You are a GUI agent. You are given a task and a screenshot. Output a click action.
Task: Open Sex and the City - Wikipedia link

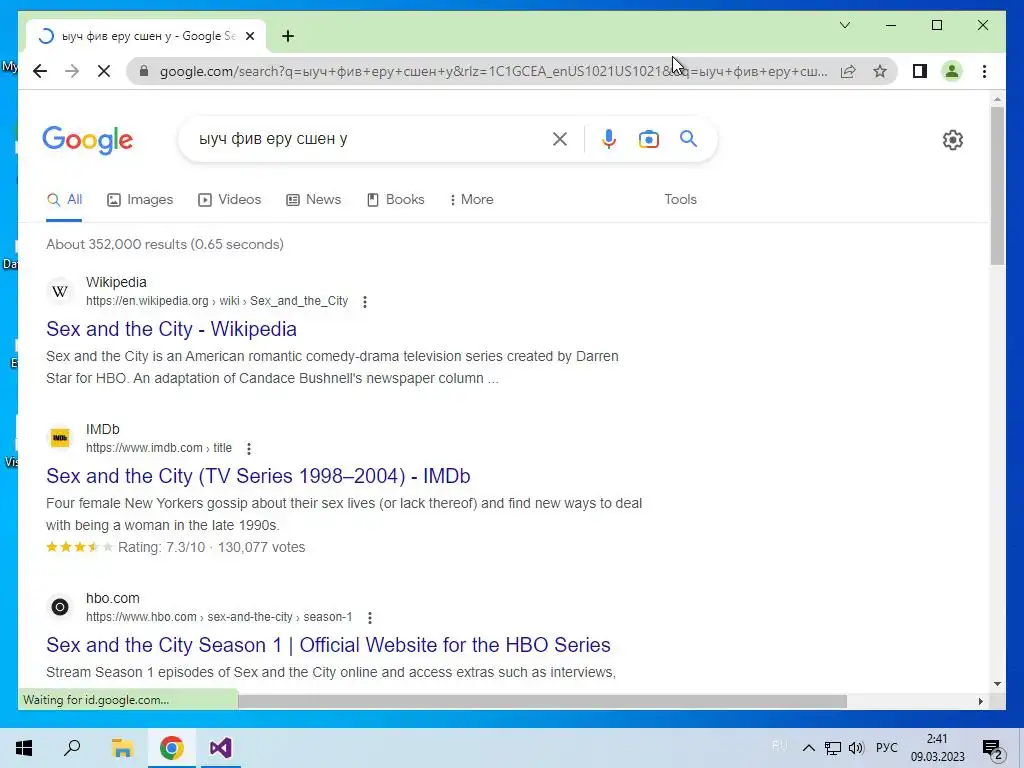171,329
